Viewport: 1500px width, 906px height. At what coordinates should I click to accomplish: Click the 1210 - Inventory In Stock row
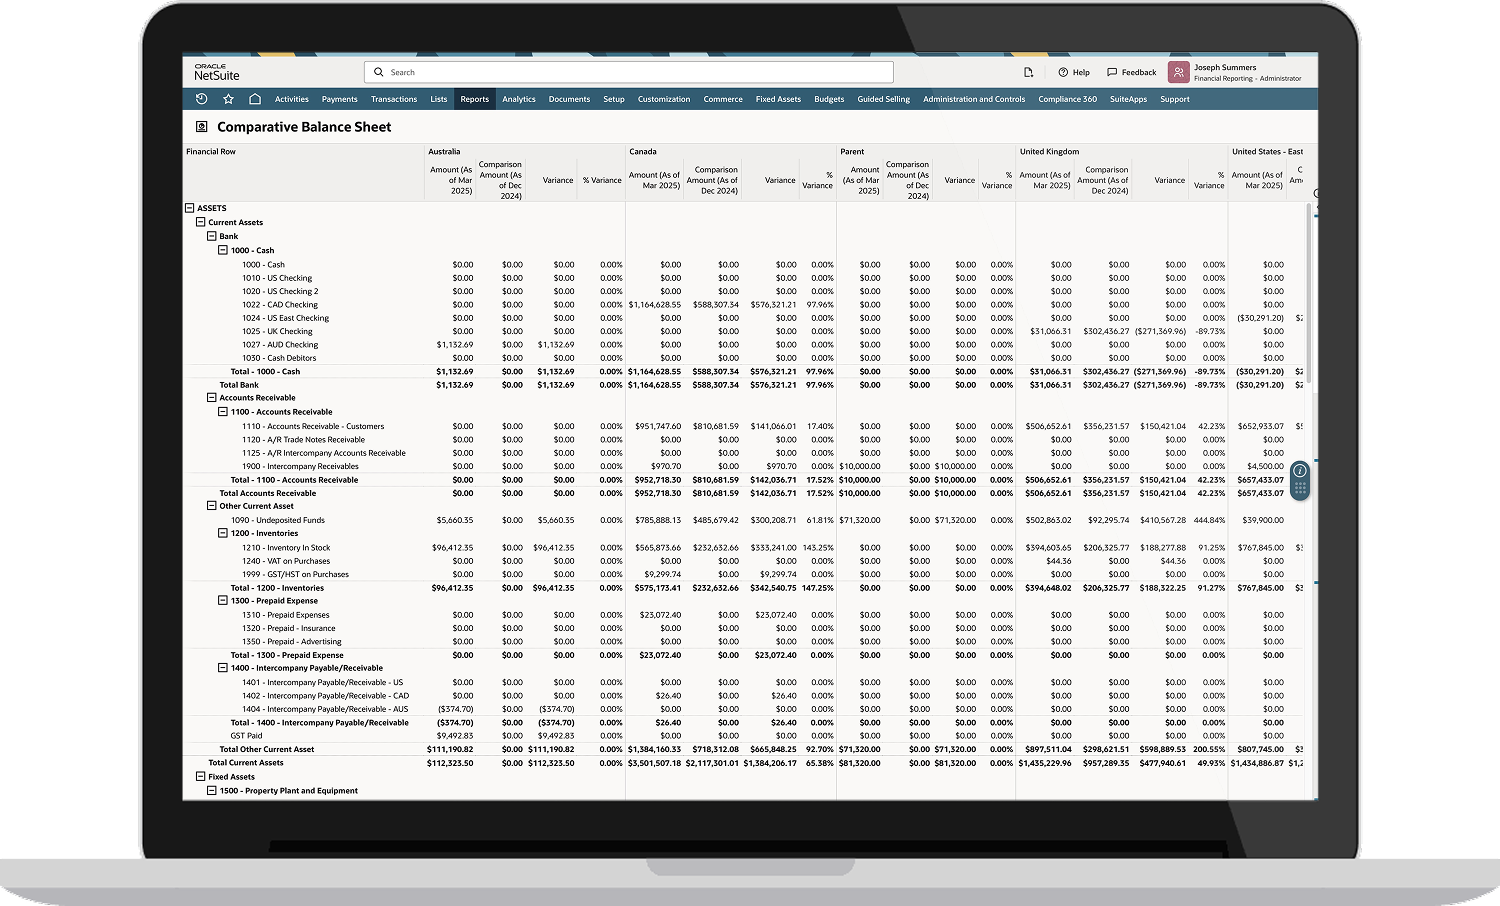click(x=744, y=548)
